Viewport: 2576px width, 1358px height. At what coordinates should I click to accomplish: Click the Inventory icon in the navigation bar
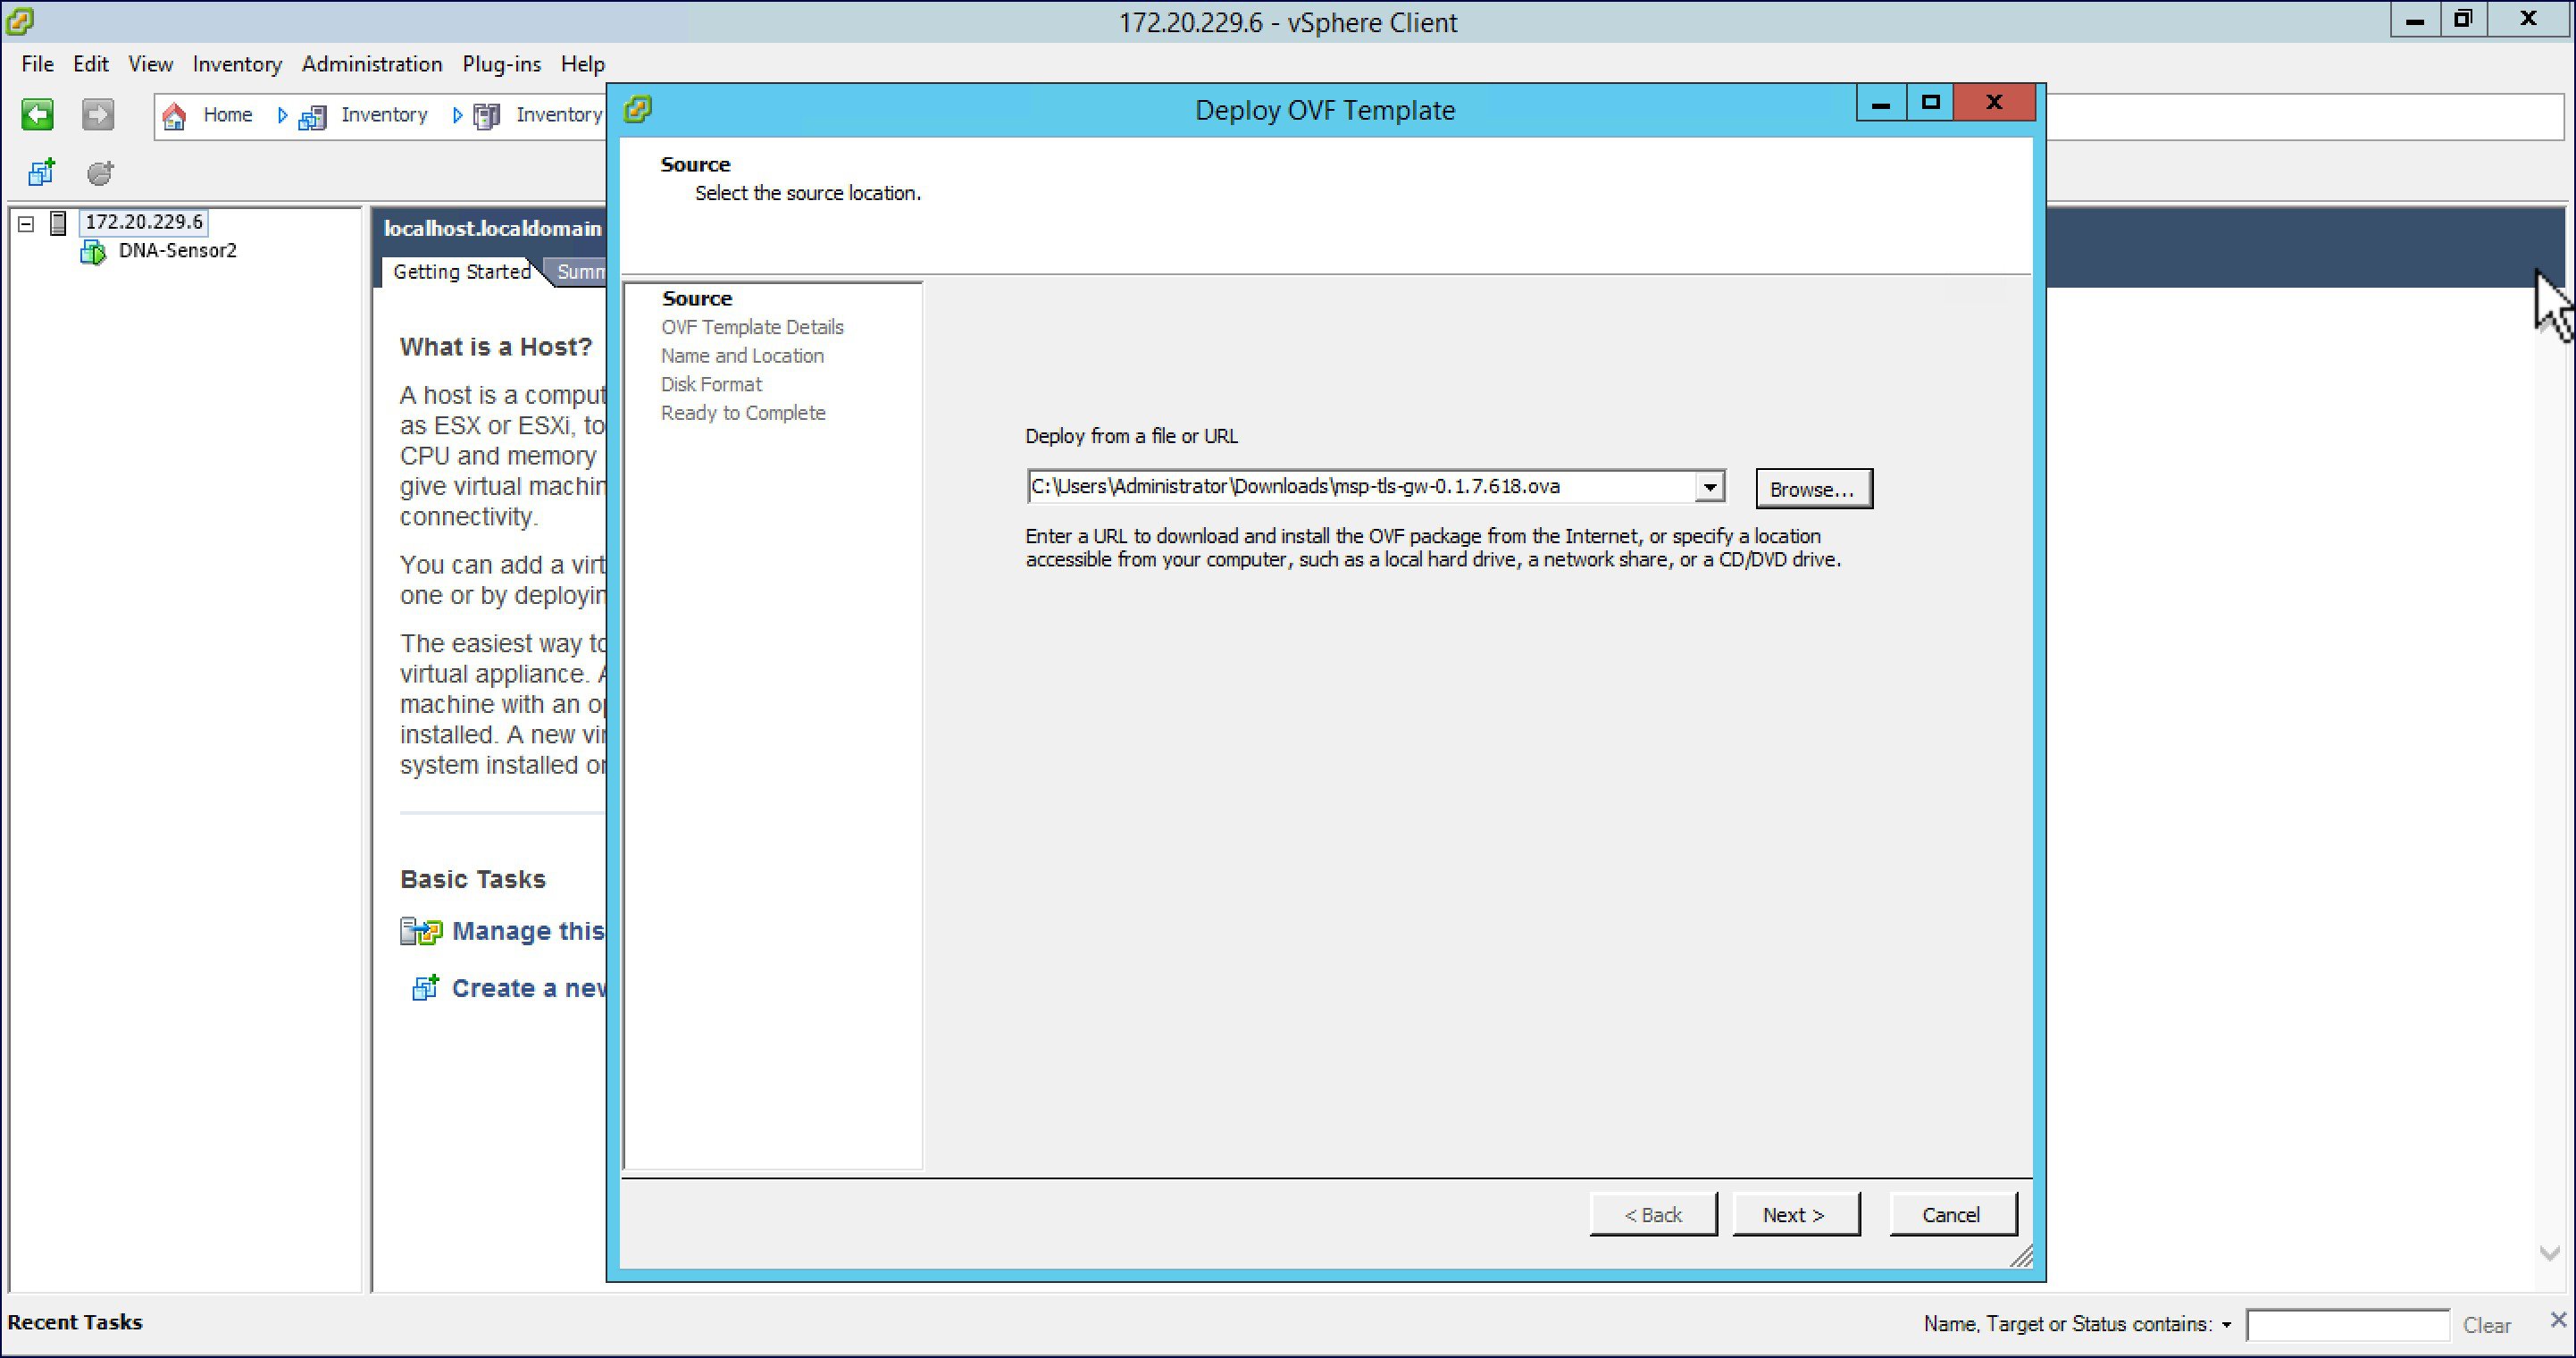pyautogui.click(x=311, y=115)
